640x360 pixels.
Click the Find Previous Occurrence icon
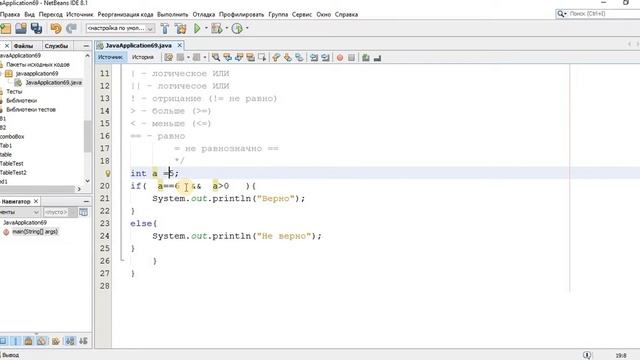[227, 58]
